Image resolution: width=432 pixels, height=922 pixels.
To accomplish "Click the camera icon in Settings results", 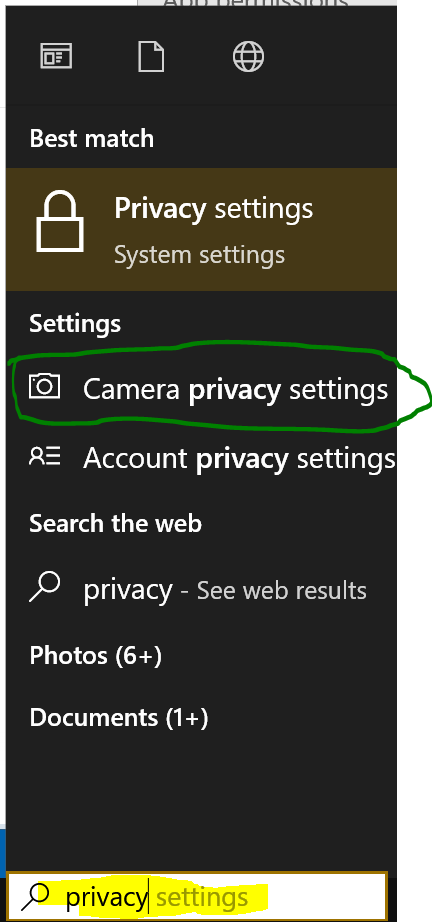I will [x=45, y=387].
